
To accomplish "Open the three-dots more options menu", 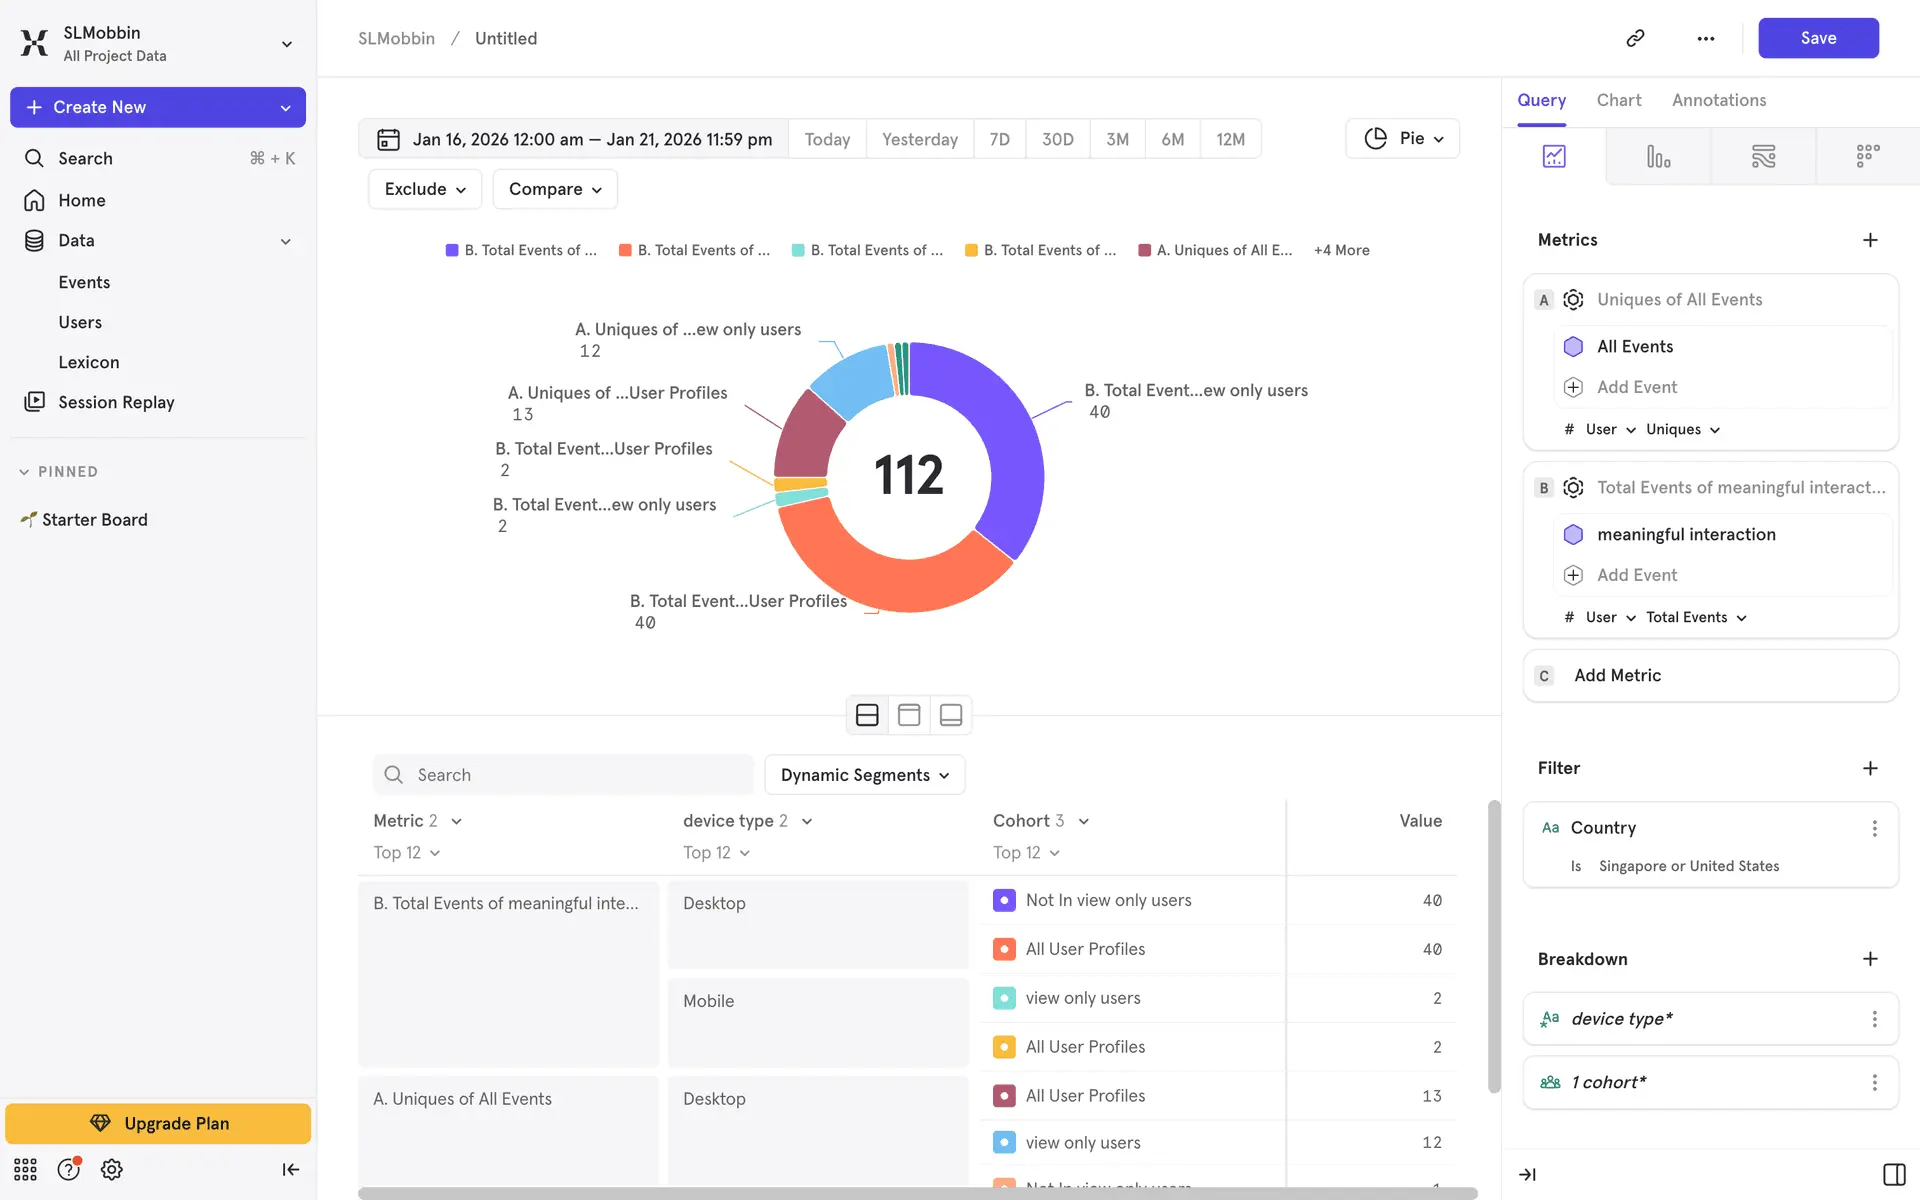I will (x=1706, y=38).
